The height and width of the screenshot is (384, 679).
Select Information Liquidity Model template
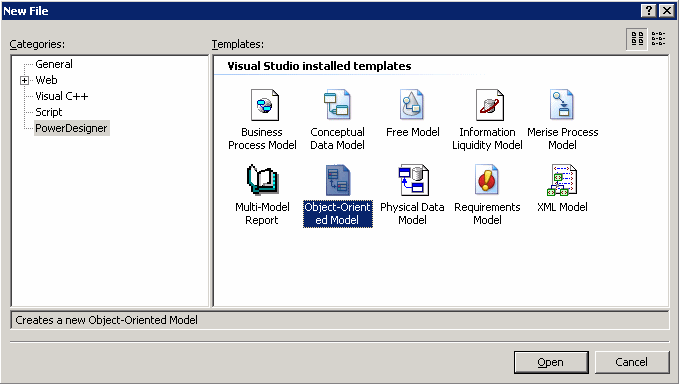[489, 105]
